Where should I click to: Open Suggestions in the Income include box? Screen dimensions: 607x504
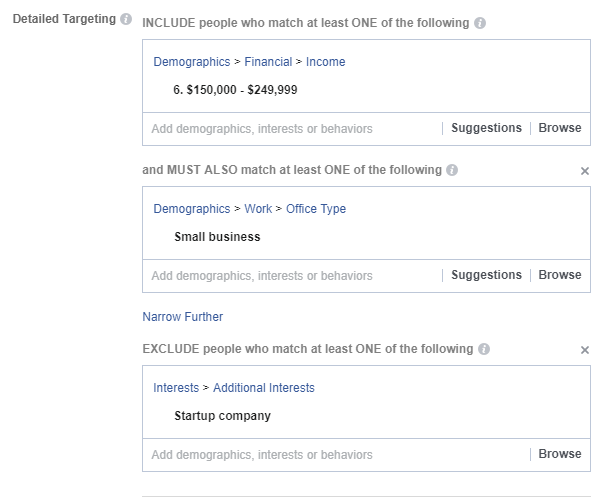(x=486, y=128)
